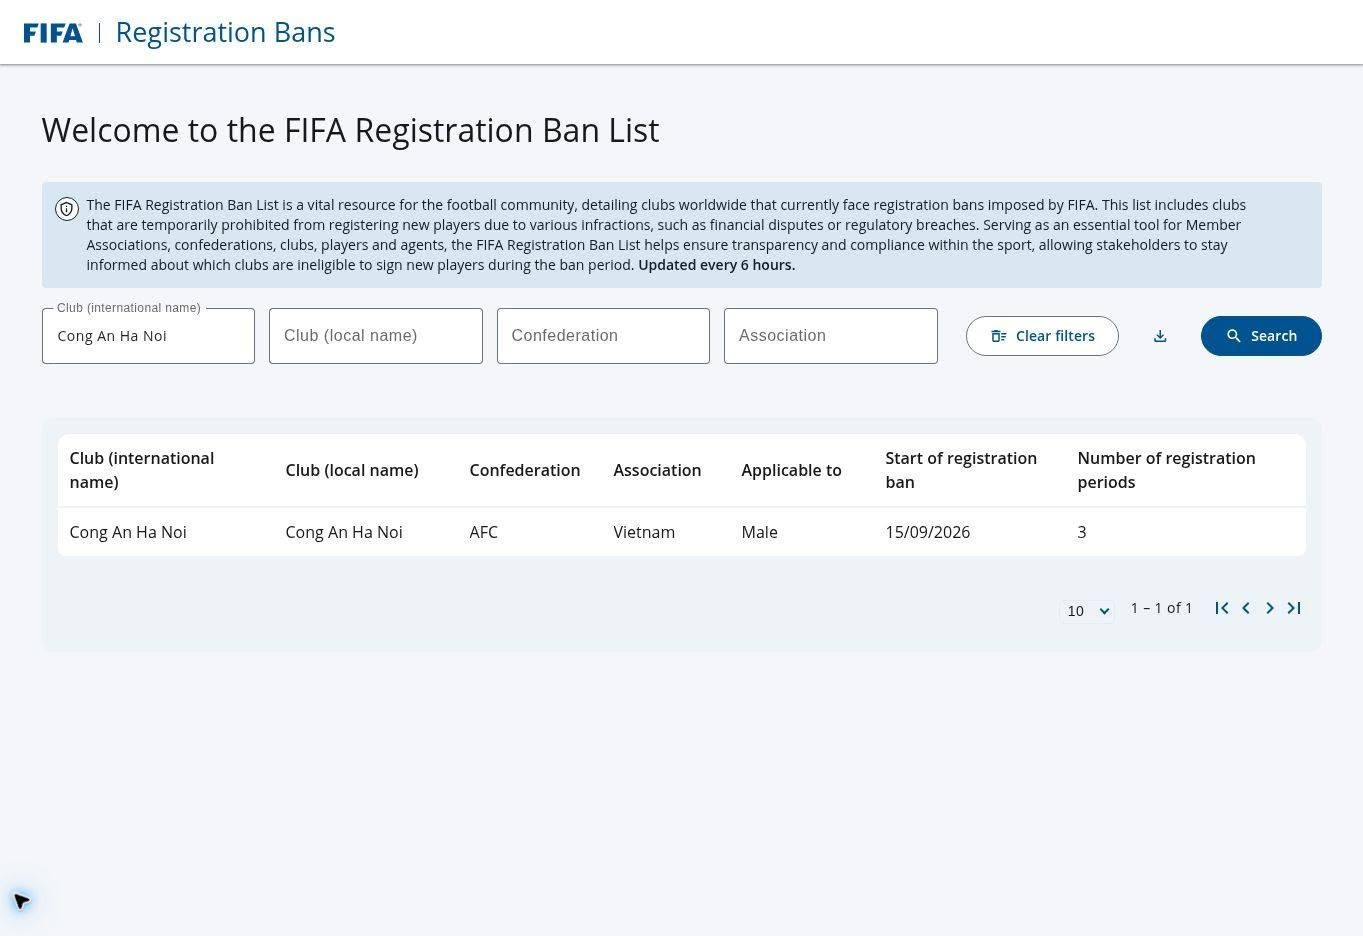Select the 15/09/2026 start date cell

tap(928, 532)
